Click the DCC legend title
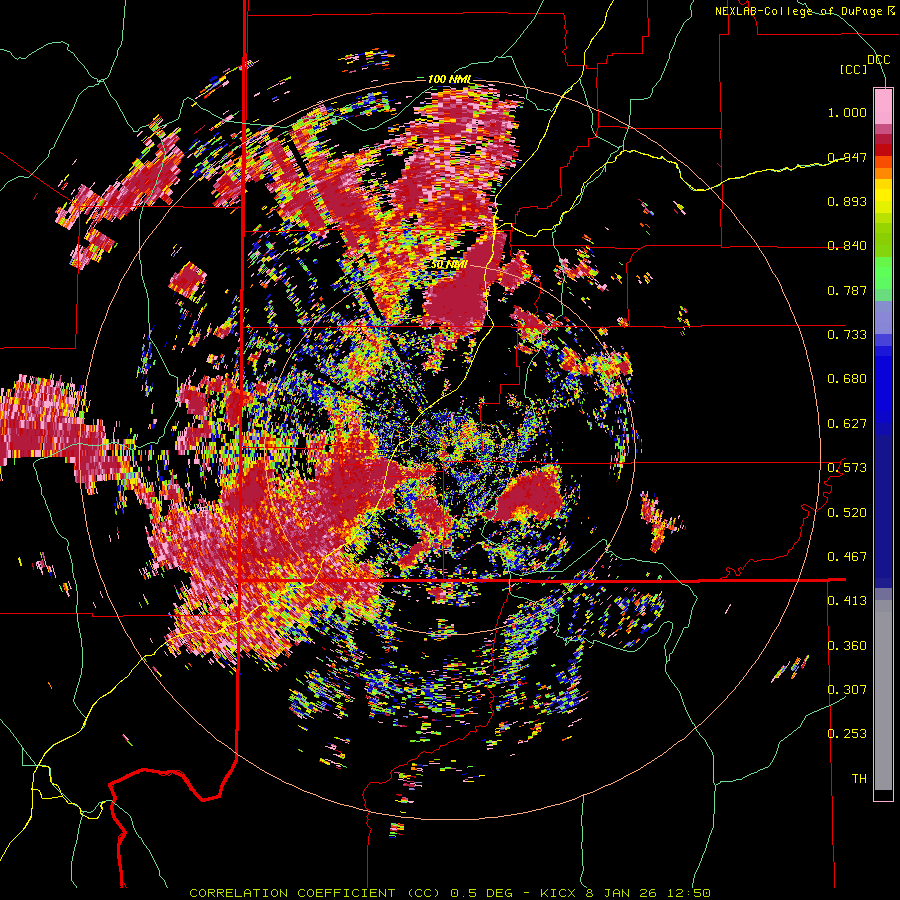The height and width of the screenshot is (900, 900). [x=878, y=60]
